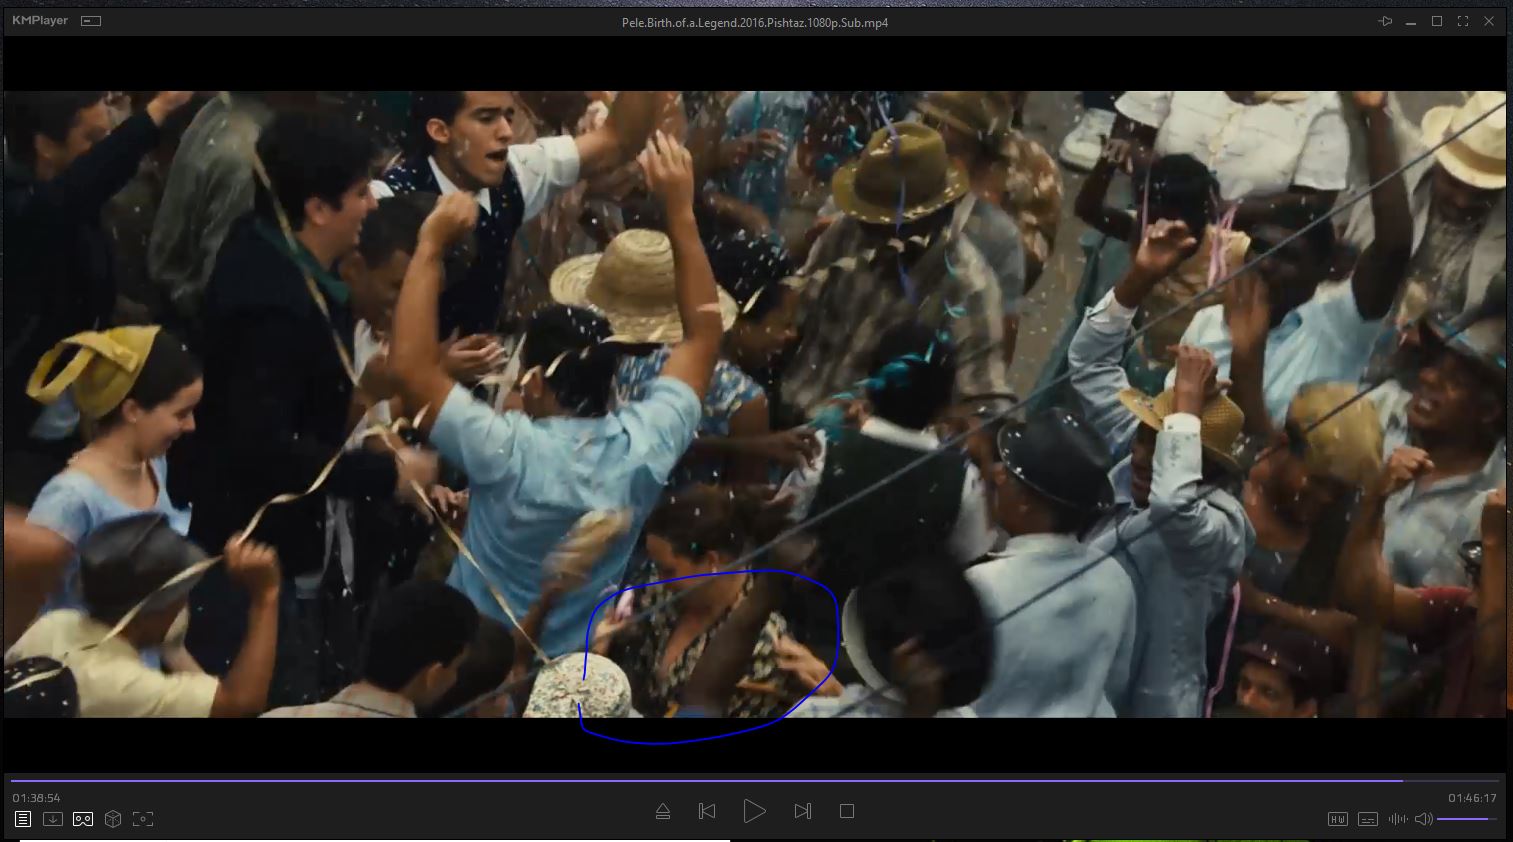Open the KMPlayer main menu
Screen dimensions: 1513x842
(40, 20)
